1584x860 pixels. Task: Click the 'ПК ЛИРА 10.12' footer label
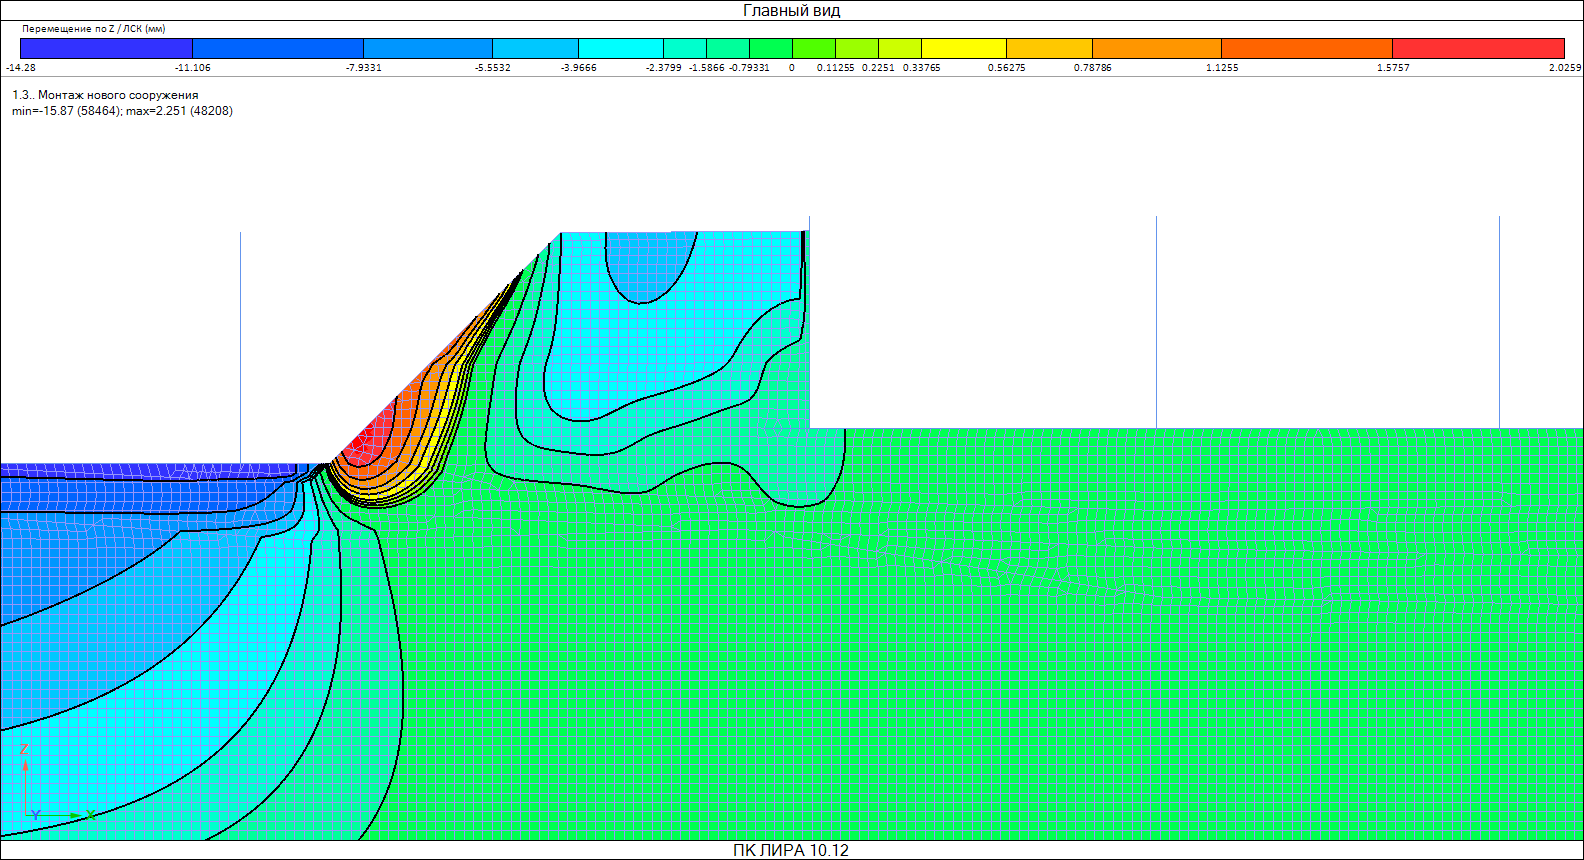pos(790,850)
